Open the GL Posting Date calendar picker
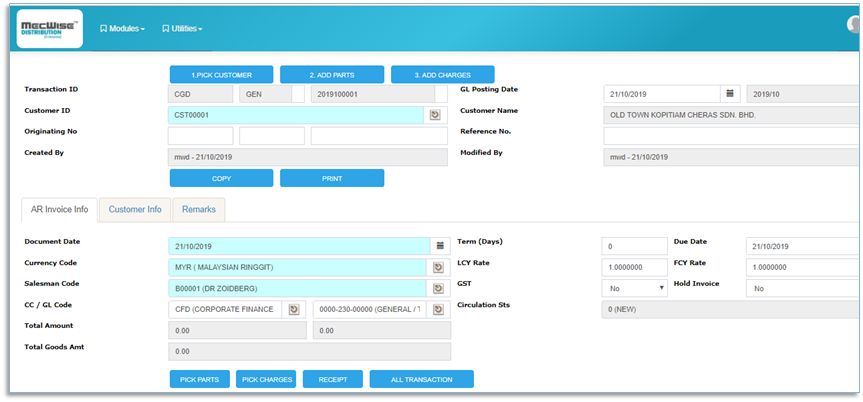The height and width of the screenshot is (402, 863). (730, 94)
